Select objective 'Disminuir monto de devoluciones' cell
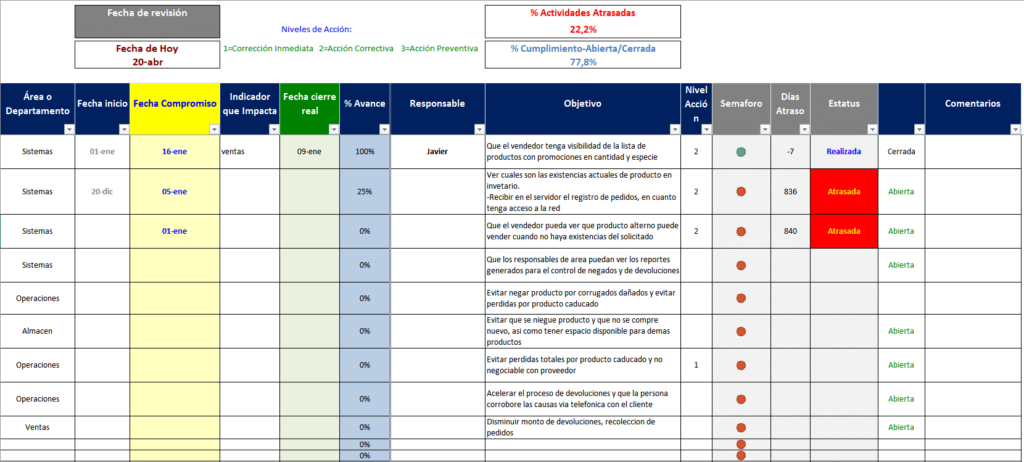The width and height of the screenshot is (1024, 462). pyautogui.click(x=583, y=427)
